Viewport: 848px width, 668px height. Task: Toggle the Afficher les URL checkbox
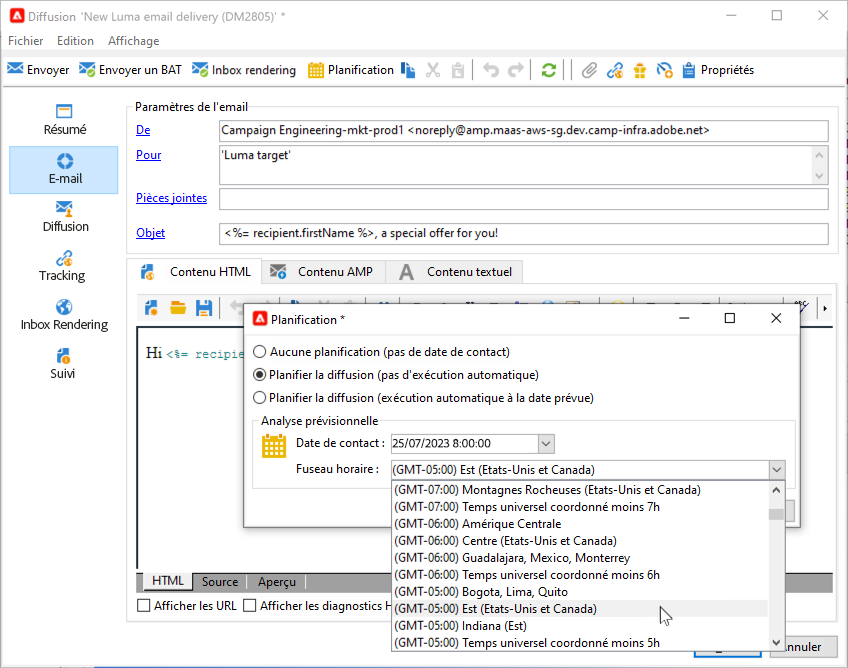pos(144,605)
